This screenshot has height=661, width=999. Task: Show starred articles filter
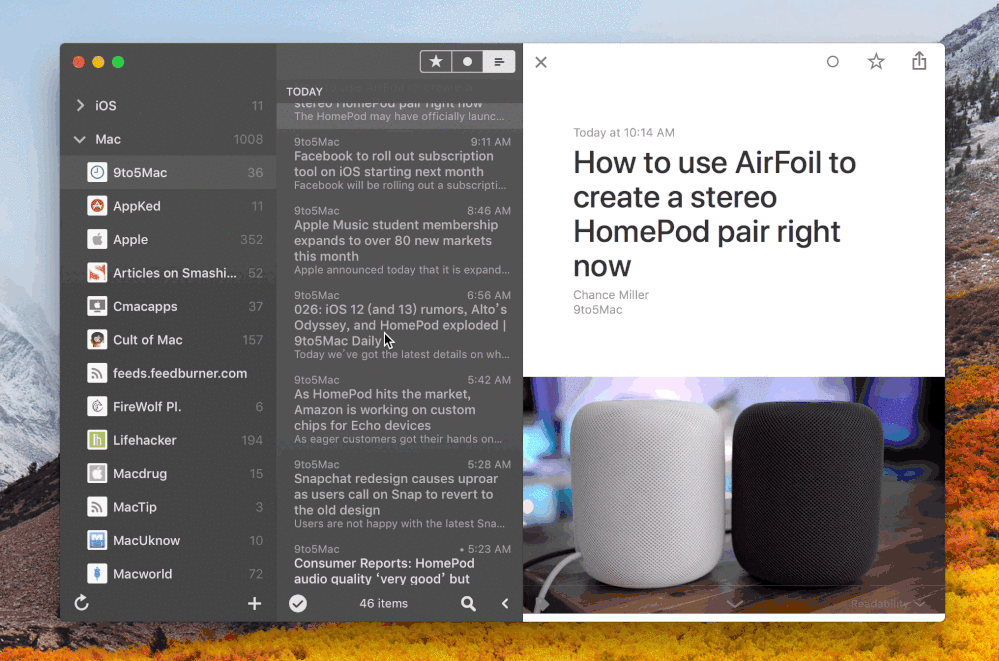436,62
